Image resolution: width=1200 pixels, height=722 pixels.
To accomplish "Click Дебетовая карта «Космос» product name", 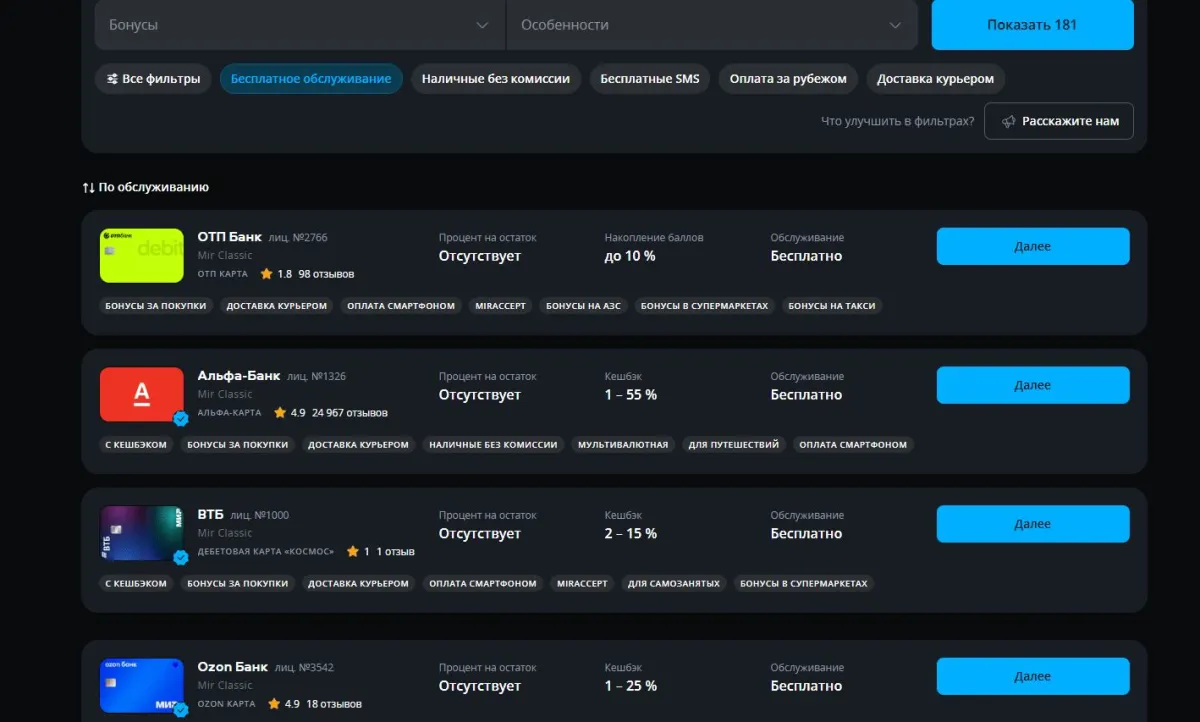I will [266, 552].
